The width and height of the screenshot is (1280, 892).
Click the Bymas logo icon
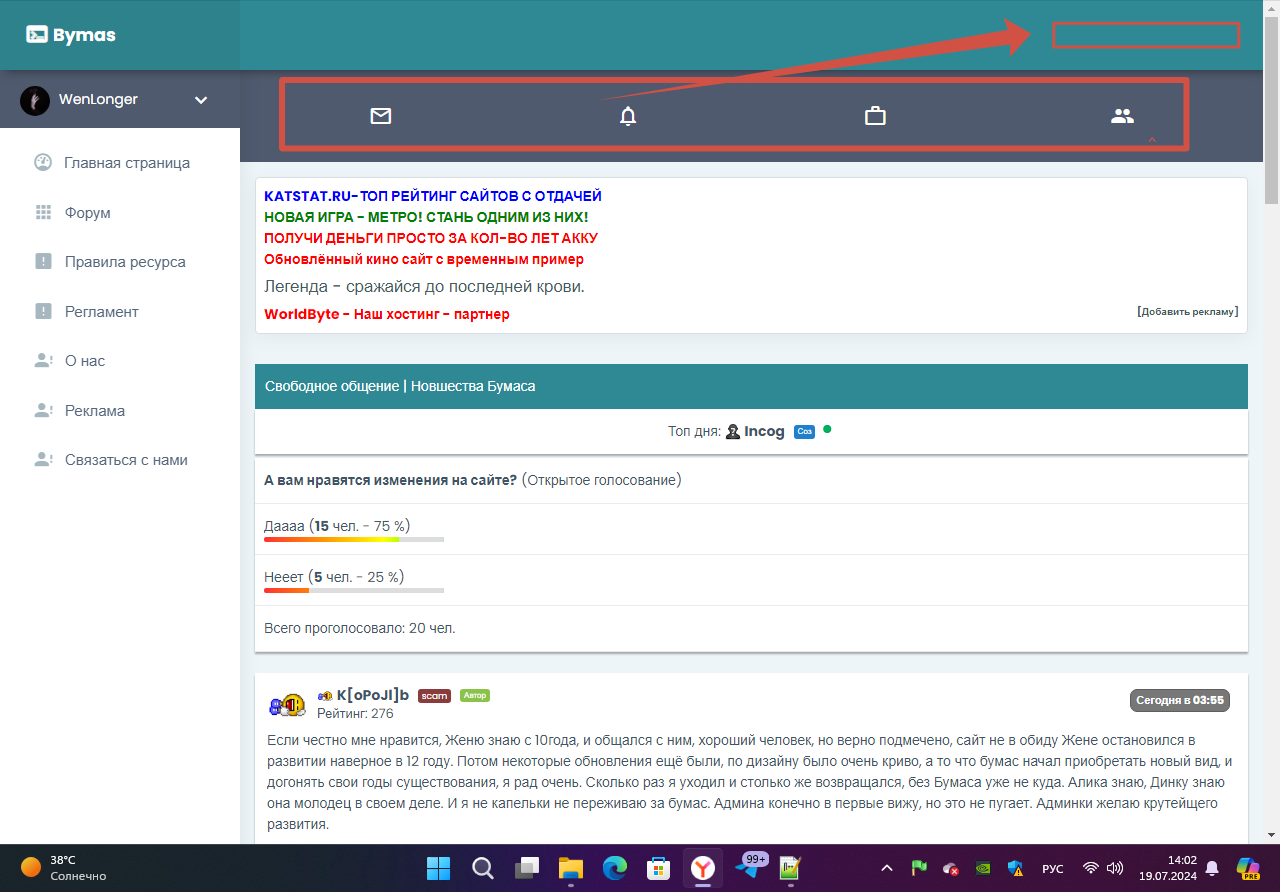pyautogui.click(x=37, y=35)
